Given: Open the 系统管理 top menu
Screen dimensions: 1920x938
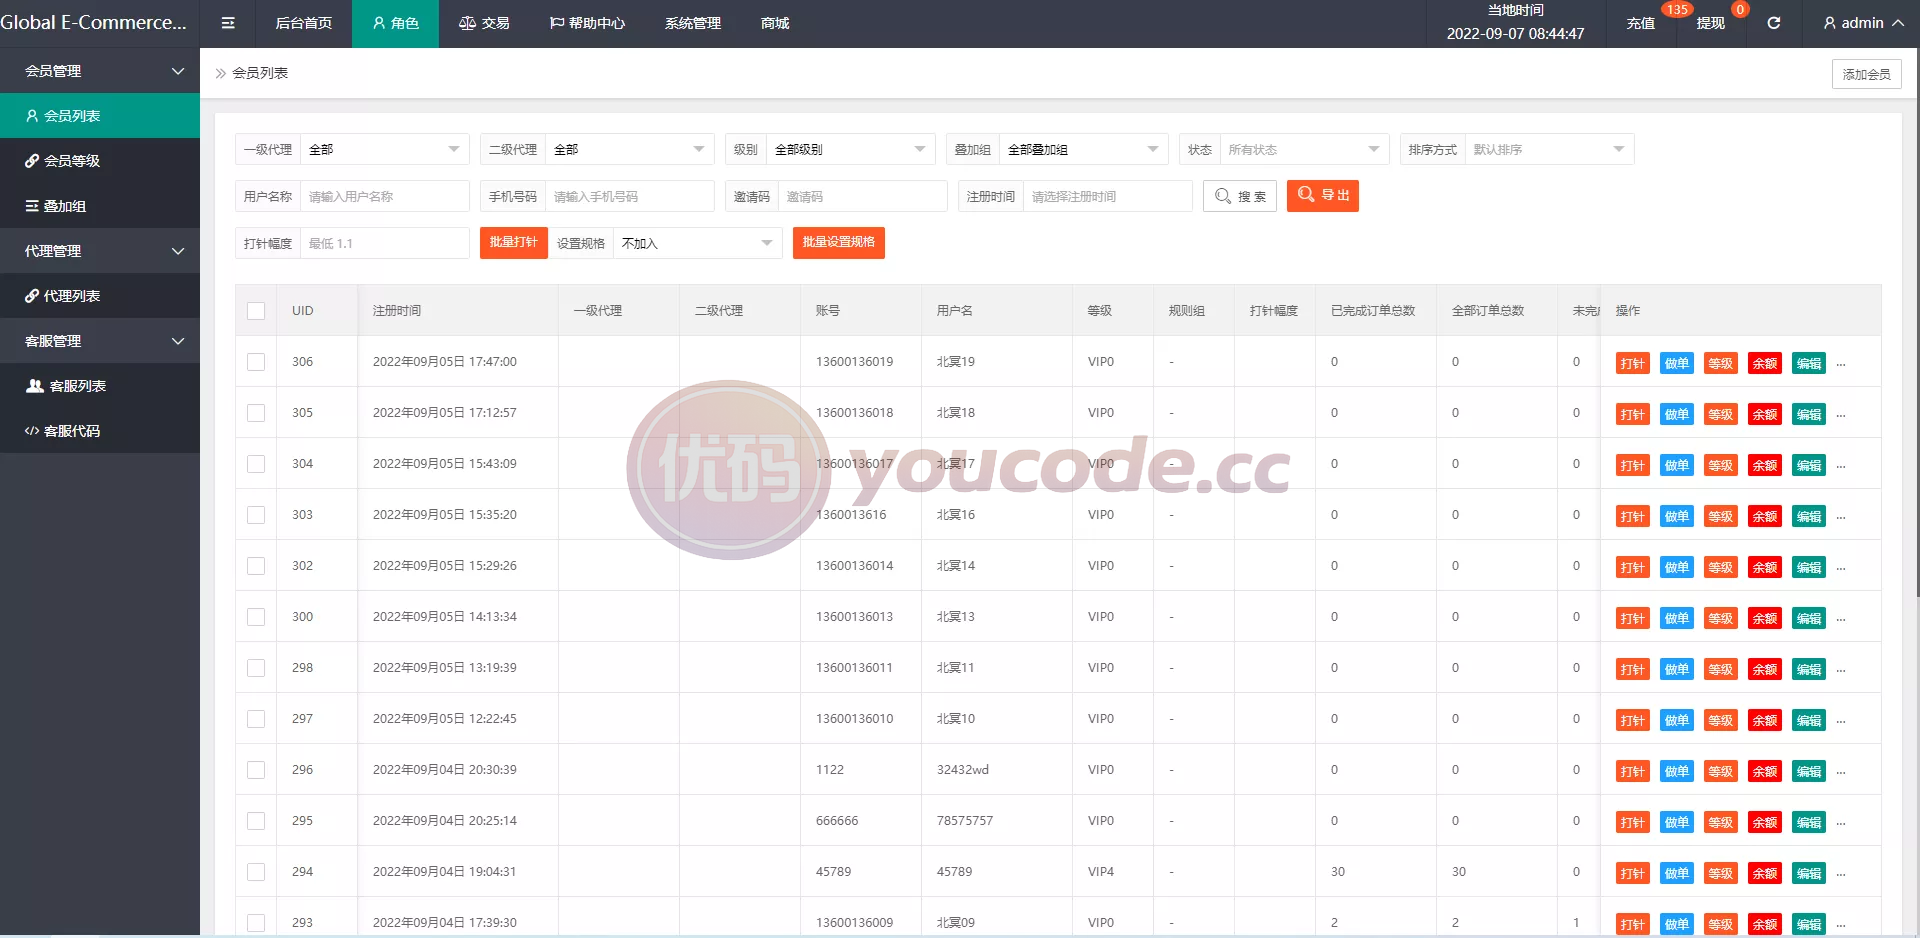Looking at the screenshot, I should (693, 23).
